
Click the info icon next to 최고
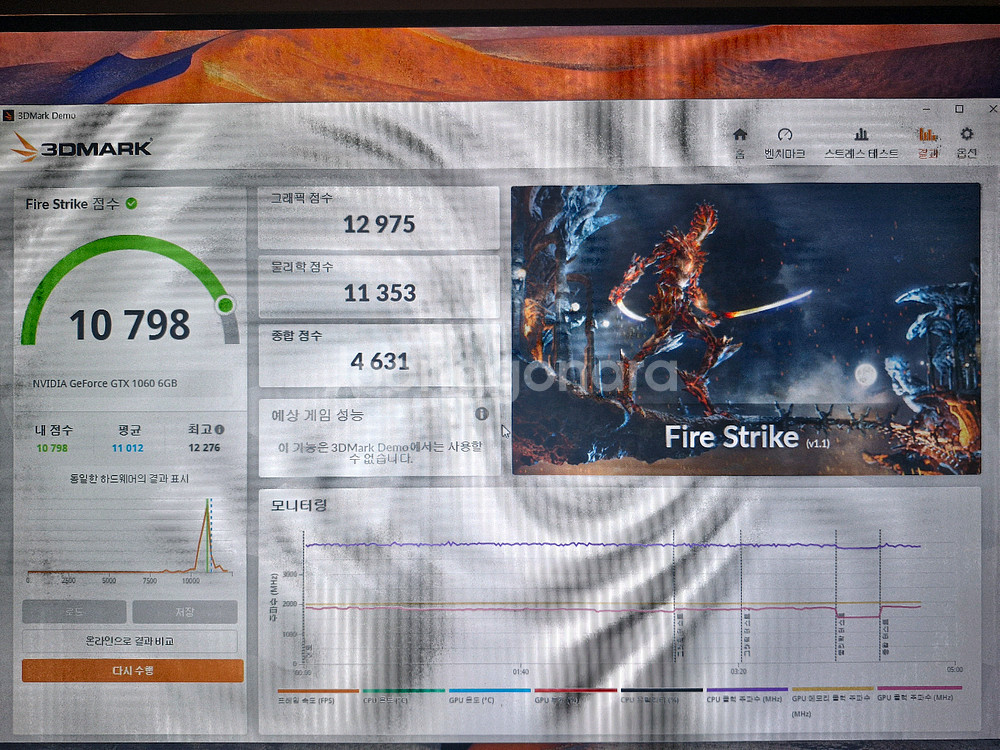pyautogui.click(x=219, y=429)
